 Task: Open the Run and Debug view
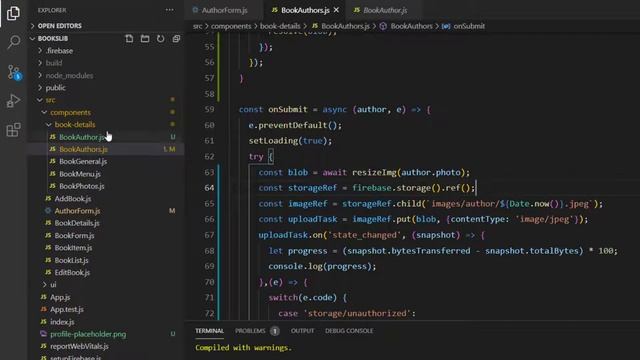tap(13, 101)
